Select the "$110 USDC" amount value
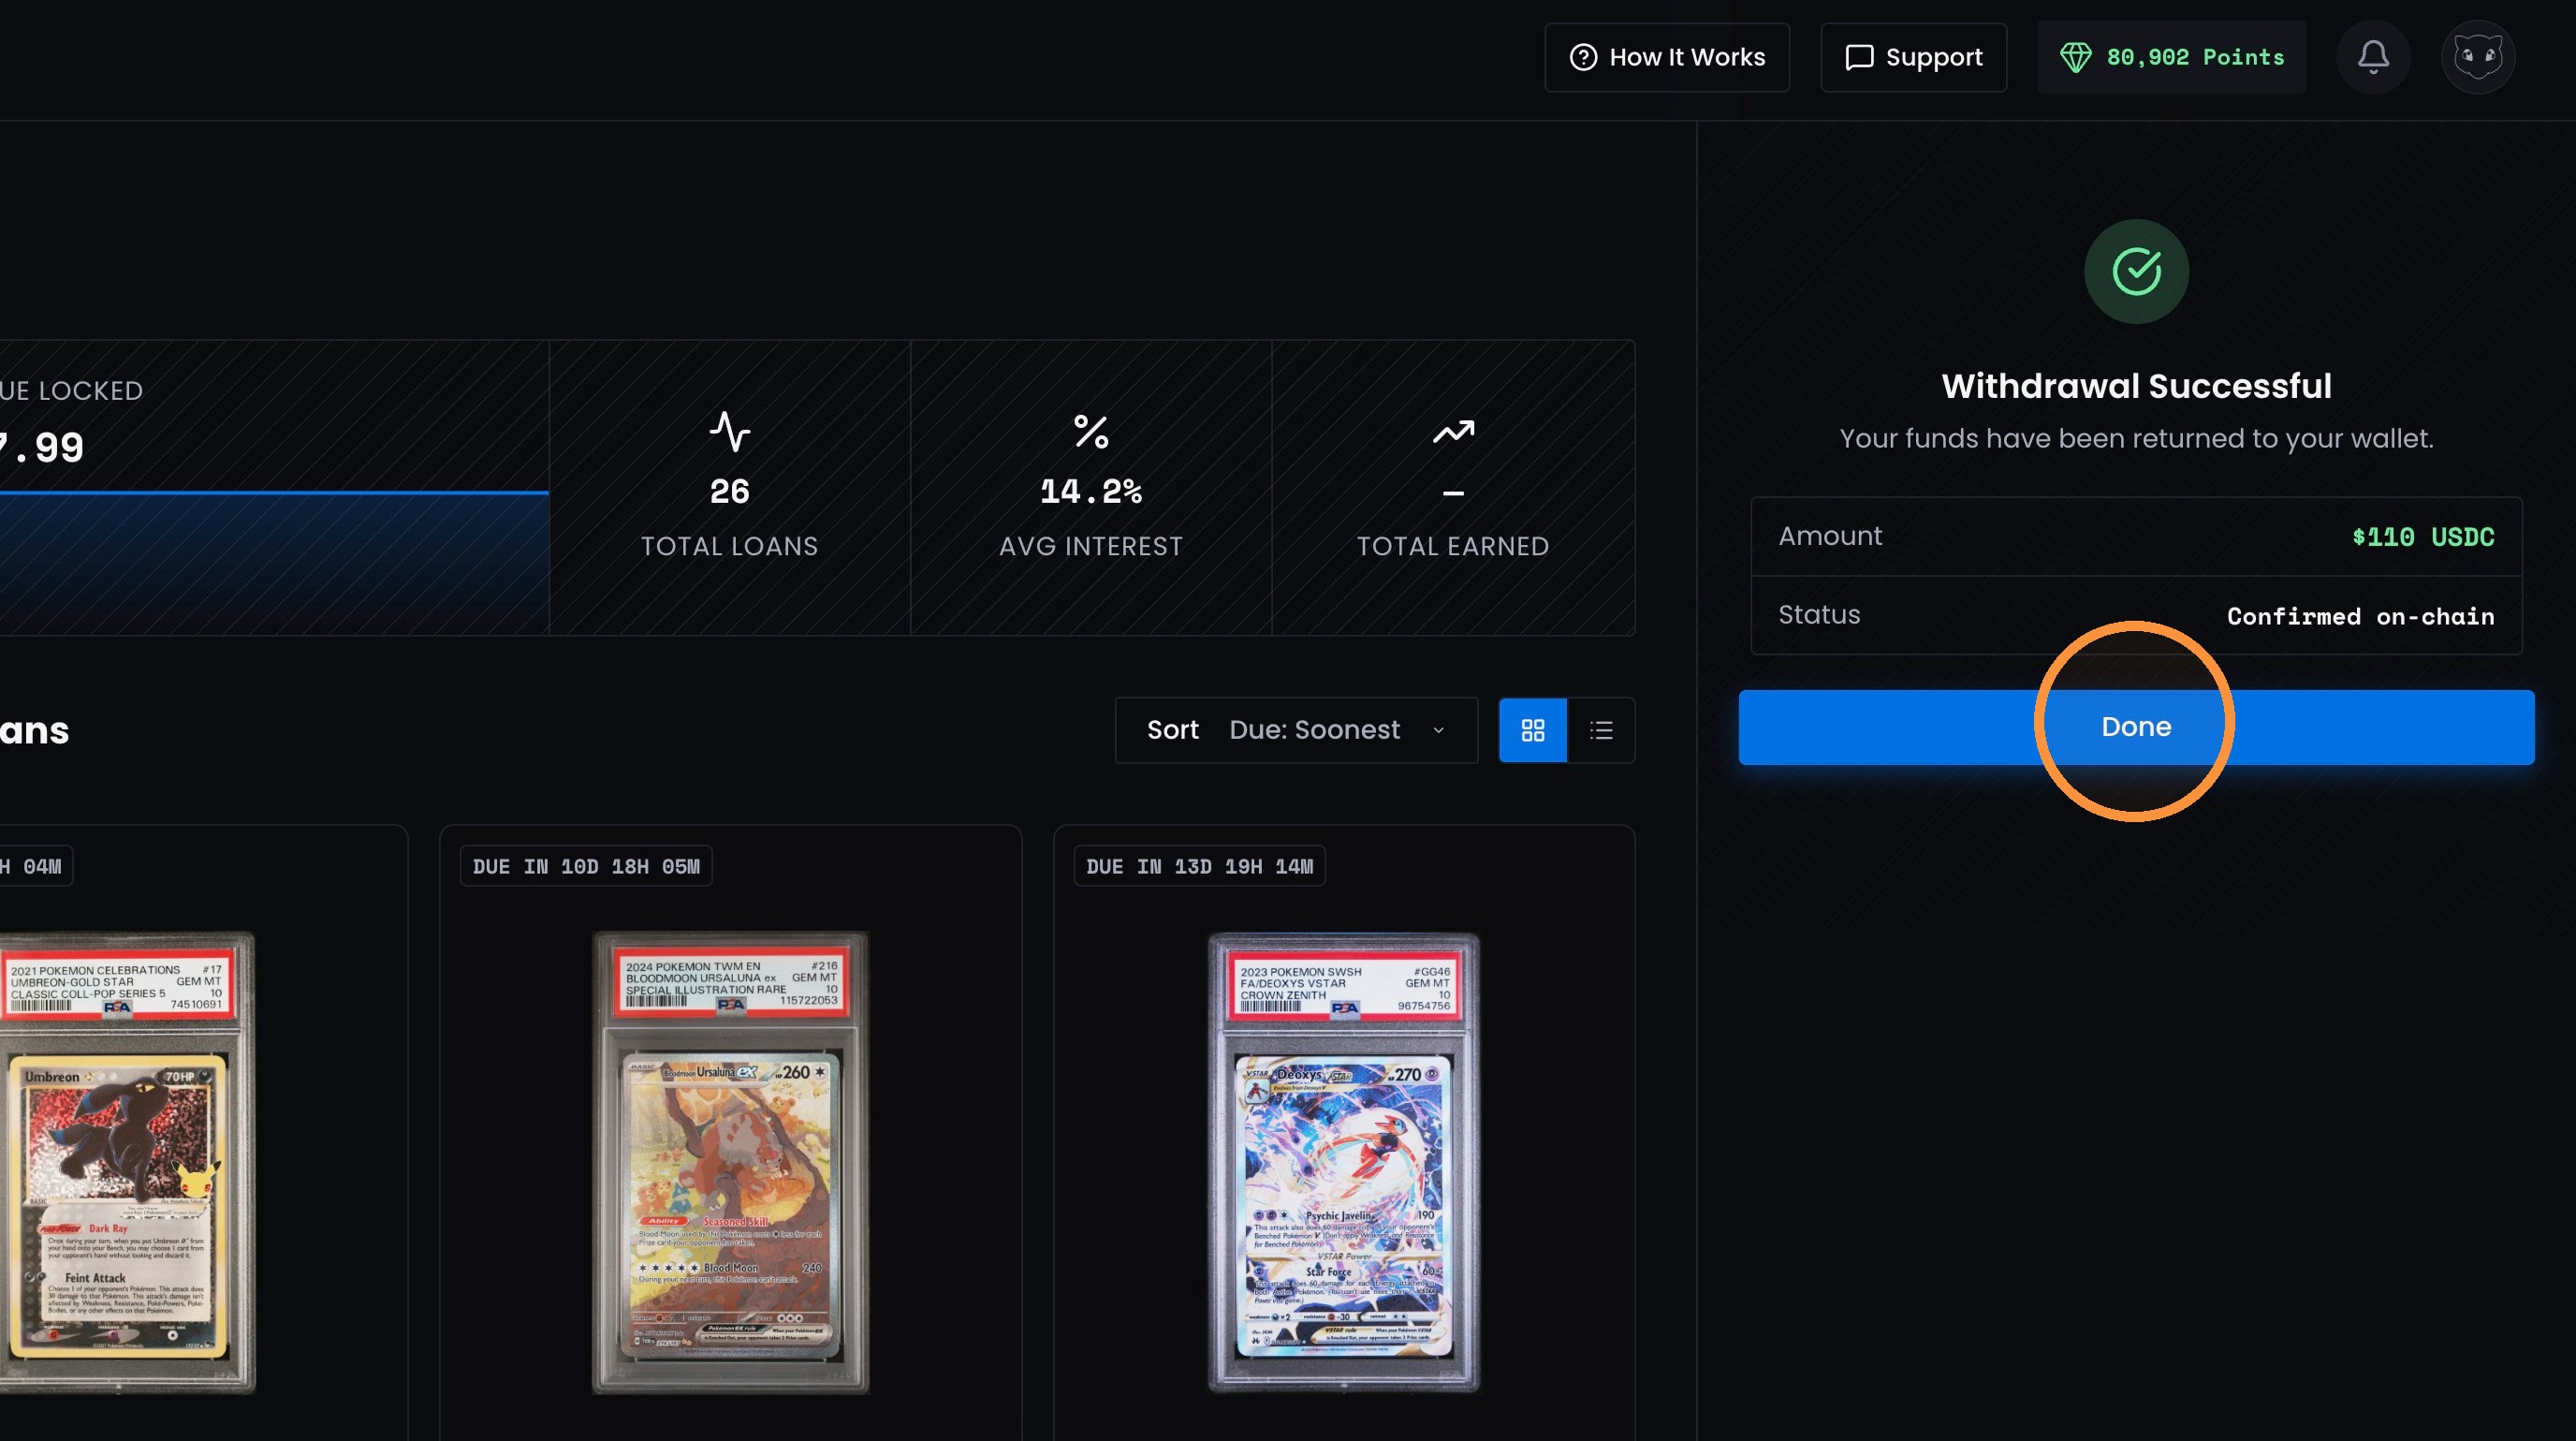Viewport: 2576px width, 1441px height. tap(2423, 537)
